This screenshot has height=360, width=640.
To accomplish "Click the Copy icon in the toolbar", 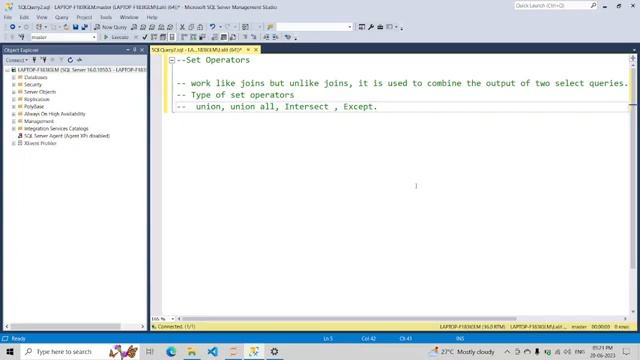I will [x=191, y=27].
